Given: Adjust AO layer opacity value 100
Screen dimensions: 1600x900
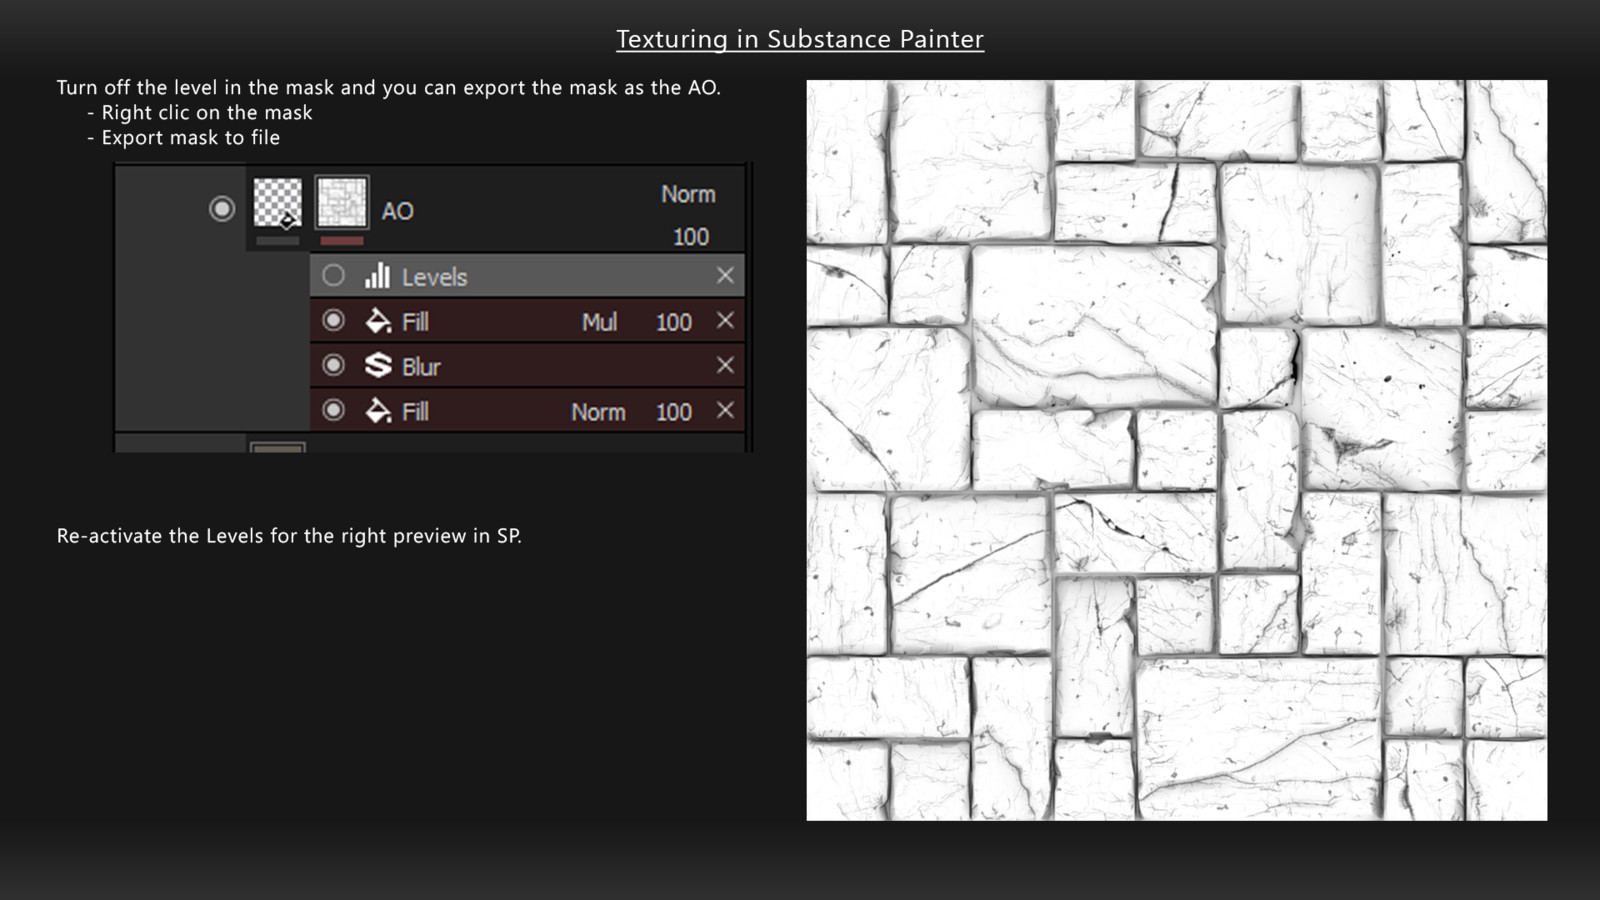Looking at the screenshot, I should pyautogui.click(x=690, y=237).
